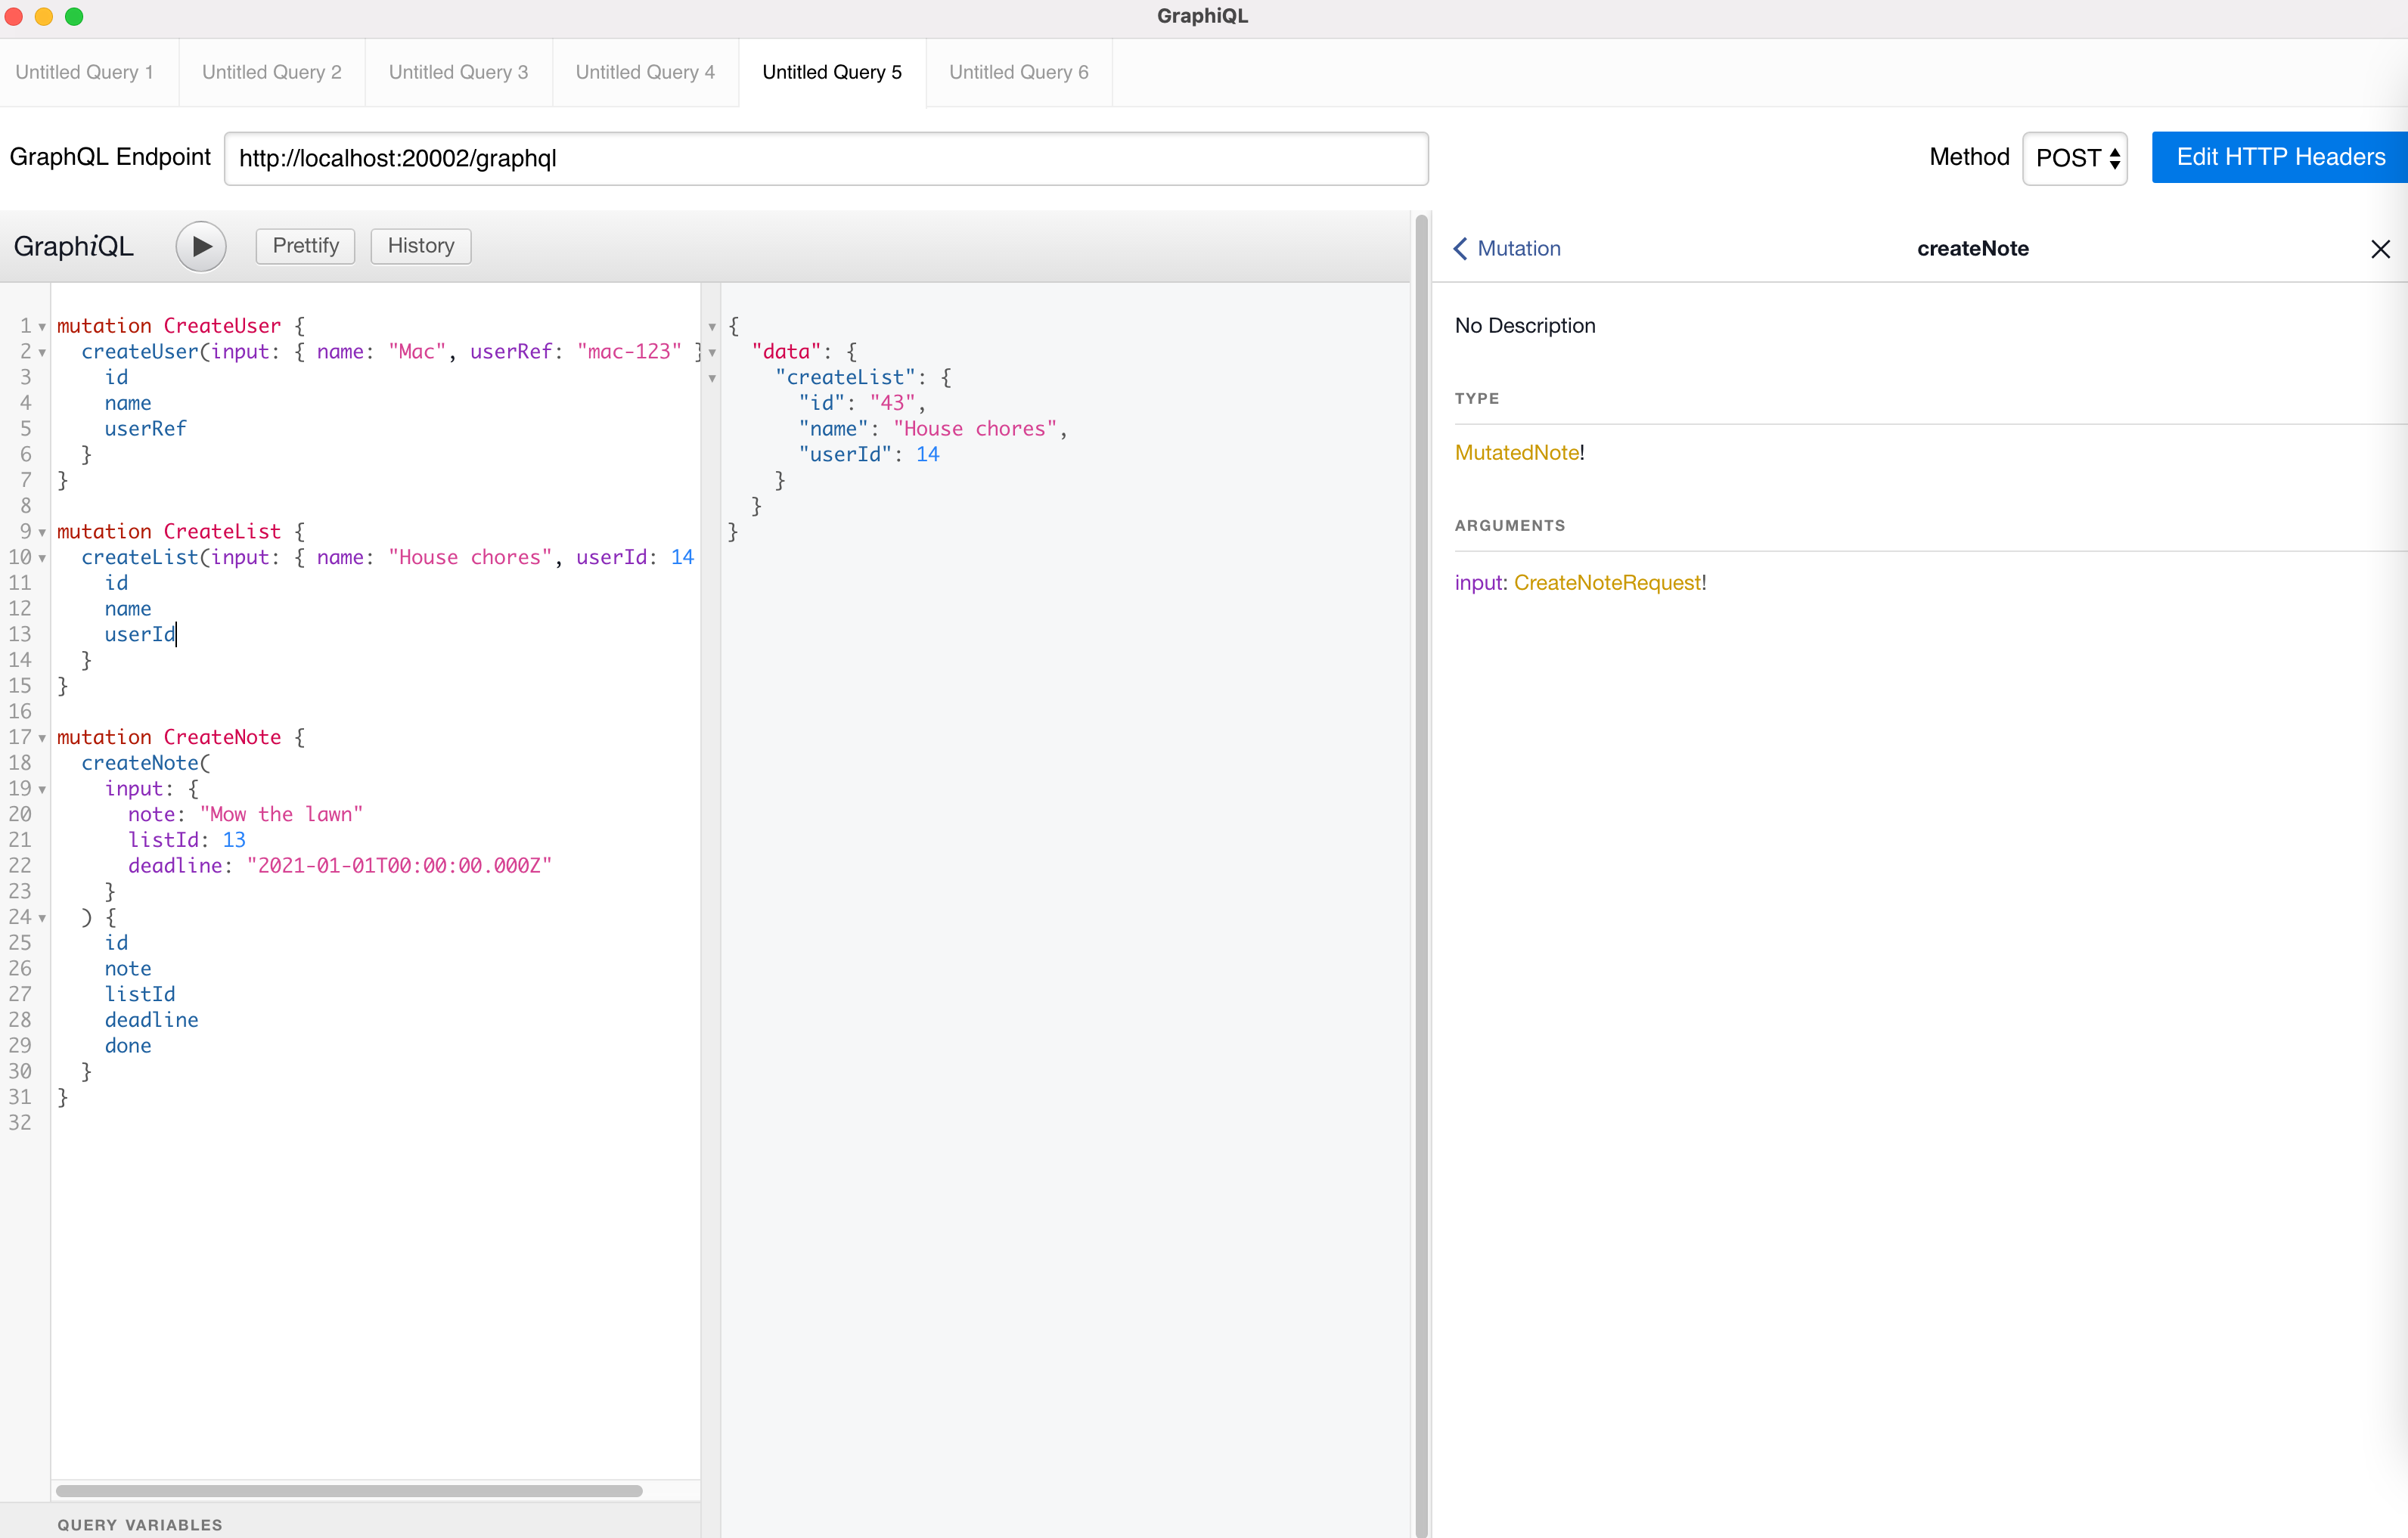2408x1538 pixels.
Task: Collapse the selection set on line 24
Action: [42, 918]
